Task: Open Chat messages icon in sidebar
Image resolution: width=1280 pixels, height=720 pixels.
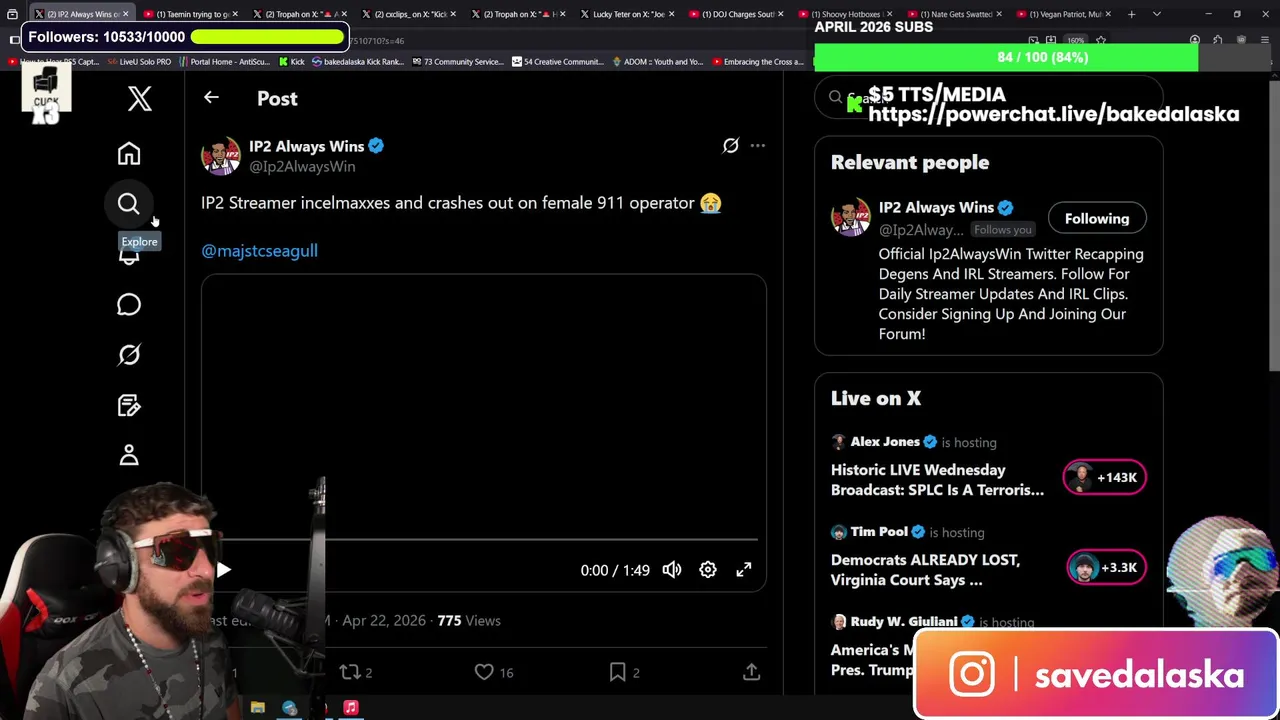Action: point(129,304)
